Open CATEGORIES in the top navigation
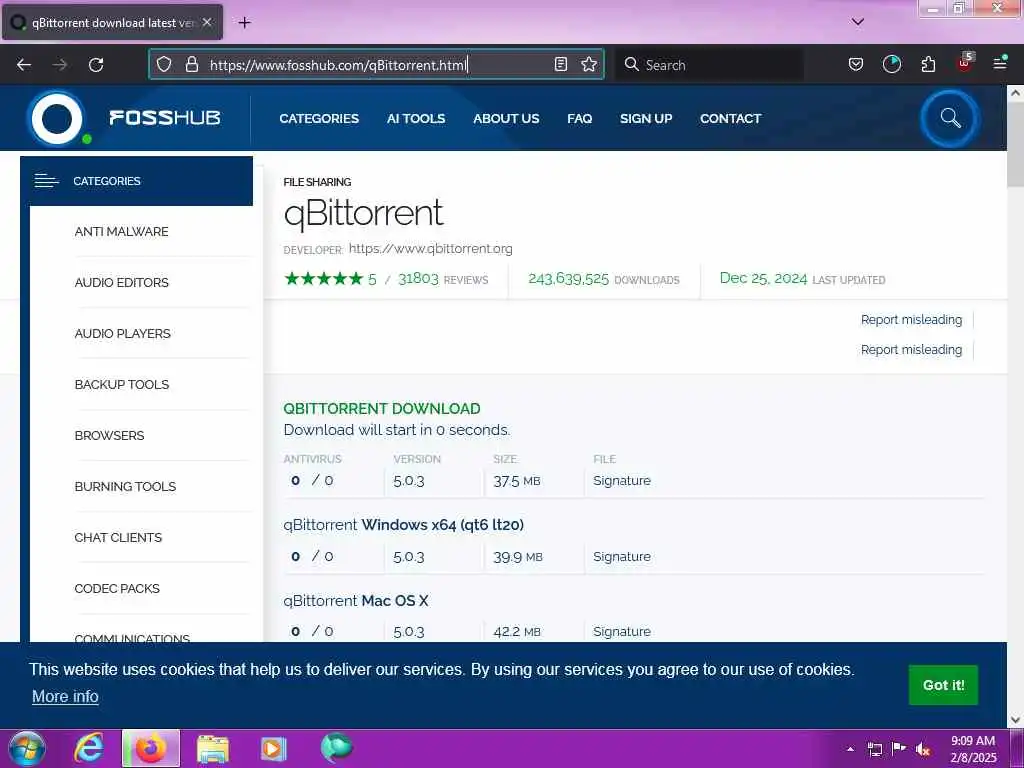 [319, 118]
